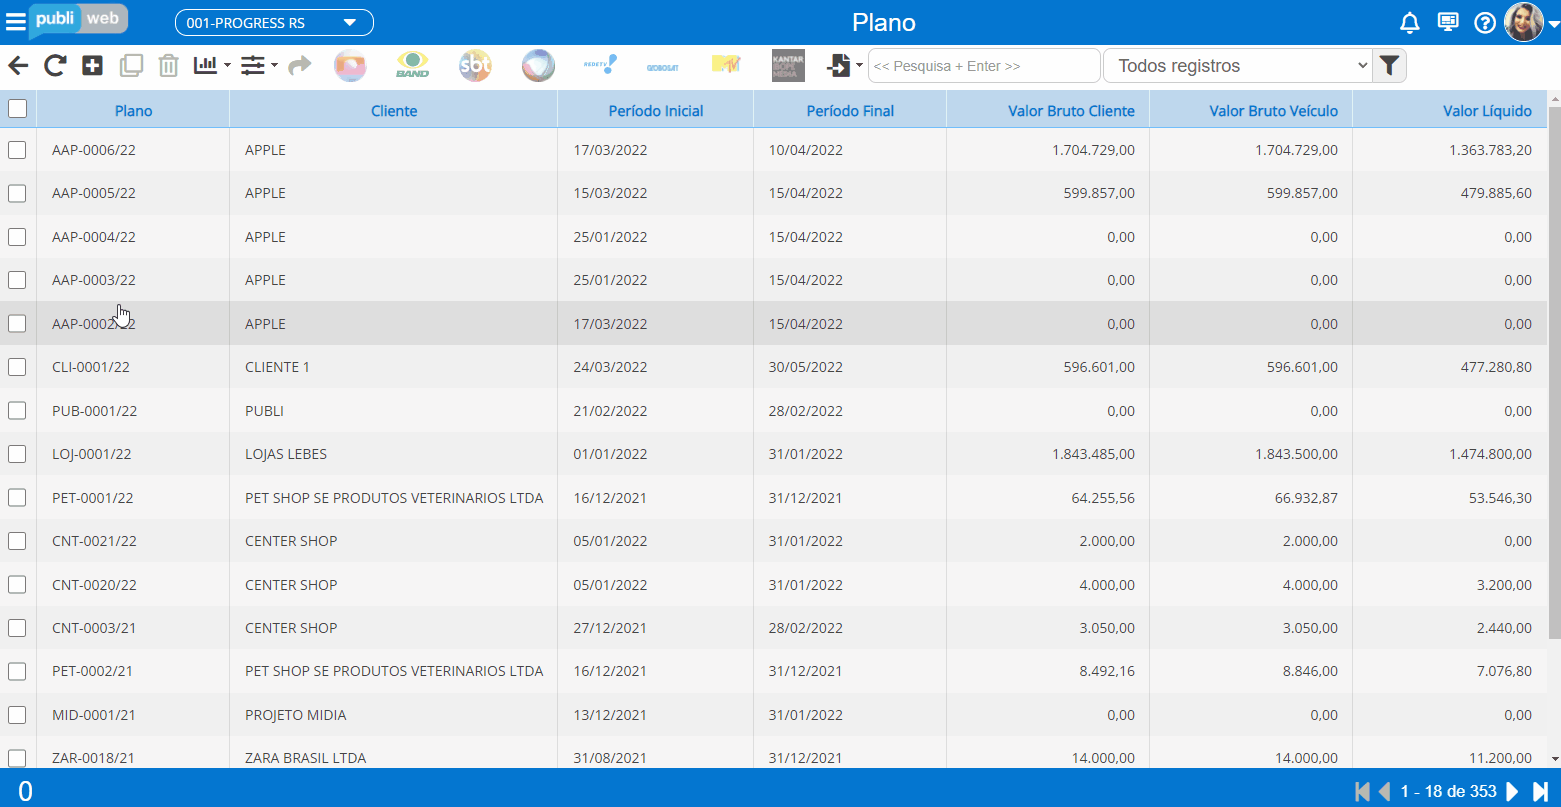The height and width of the screenshot is (807, 1561).
Task: Click the 1.843.485,00 value cell
Action: coord(1048,454)
